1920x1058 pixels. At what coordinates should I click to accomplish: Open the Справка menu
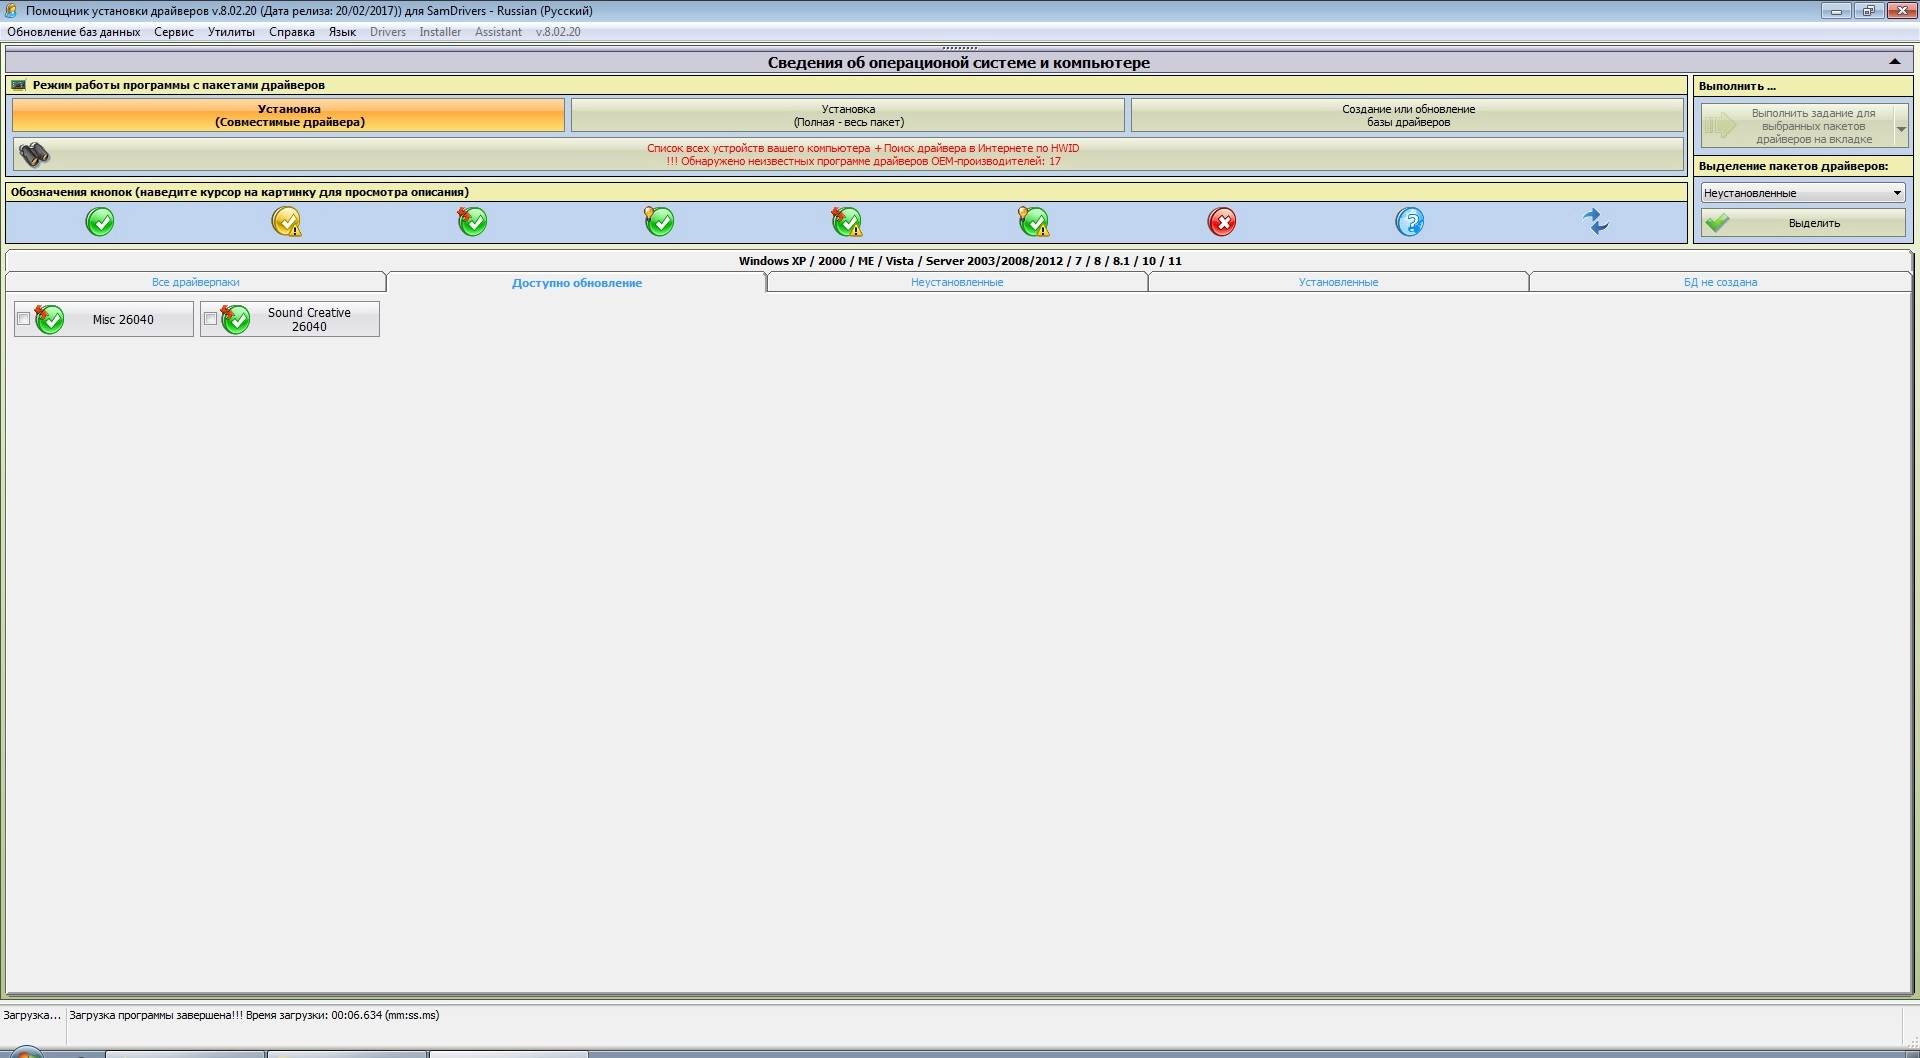(292, 32)
